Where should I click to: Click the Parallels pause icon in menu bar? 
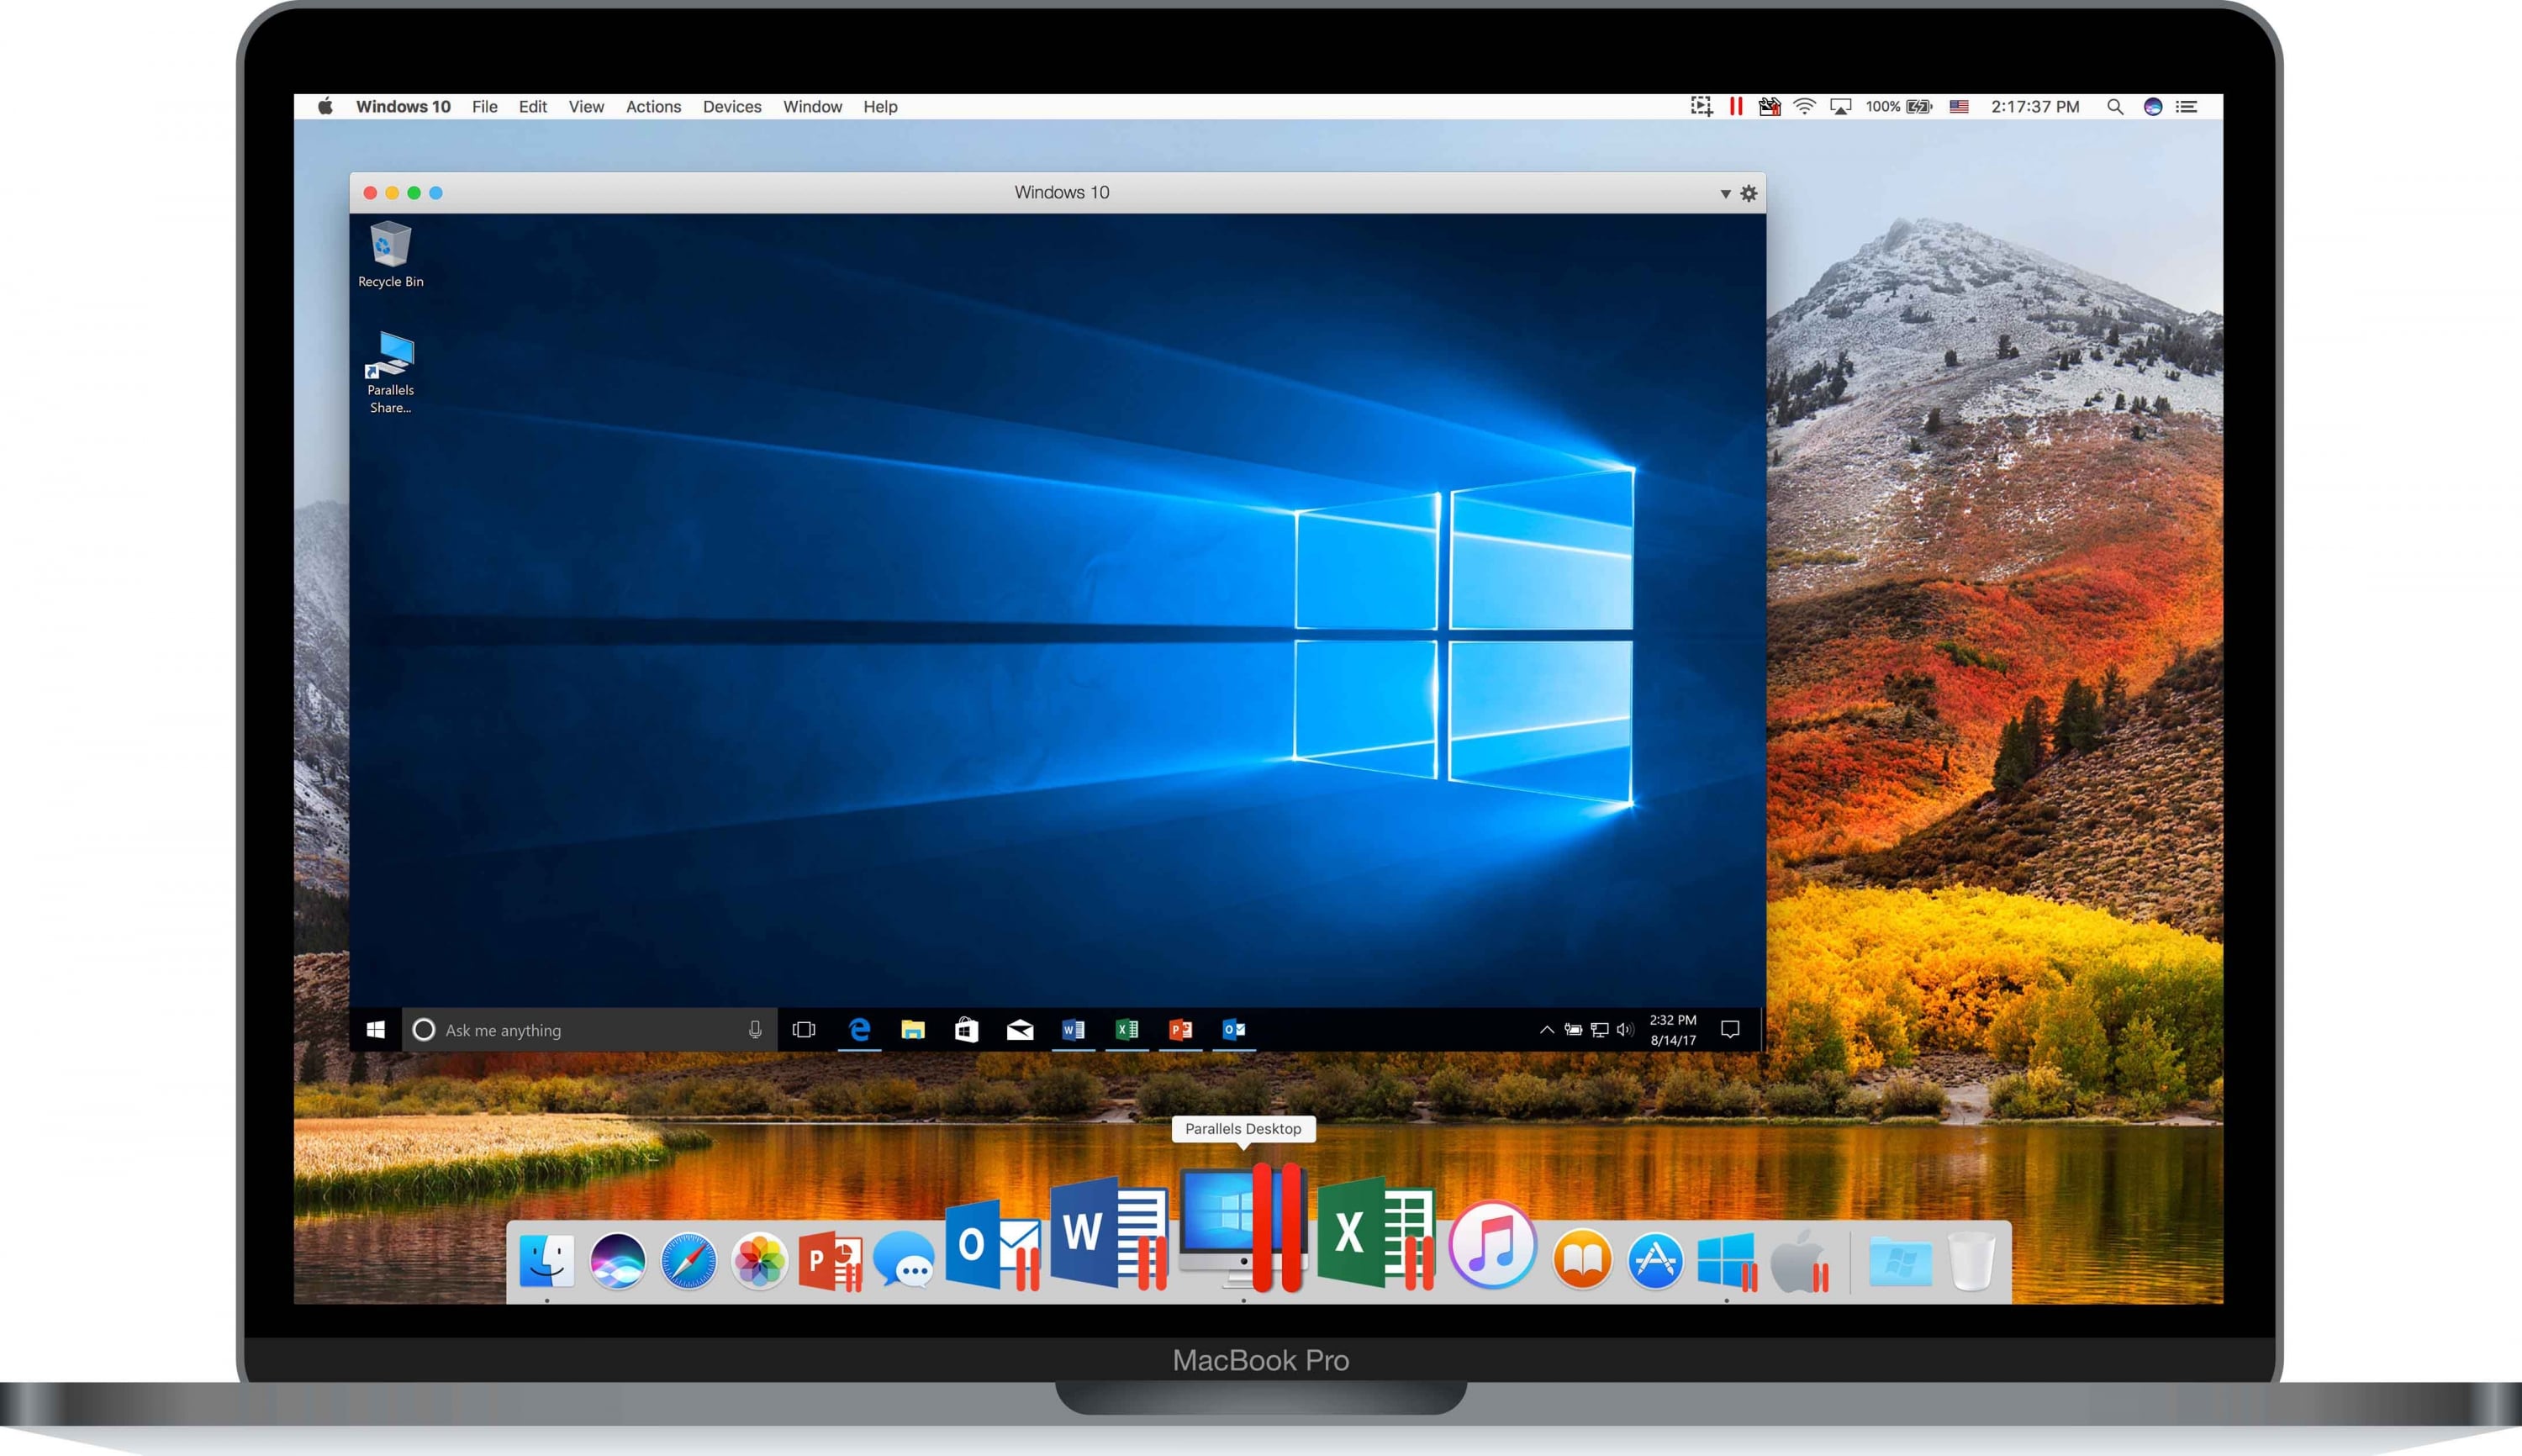[1736, 106]
